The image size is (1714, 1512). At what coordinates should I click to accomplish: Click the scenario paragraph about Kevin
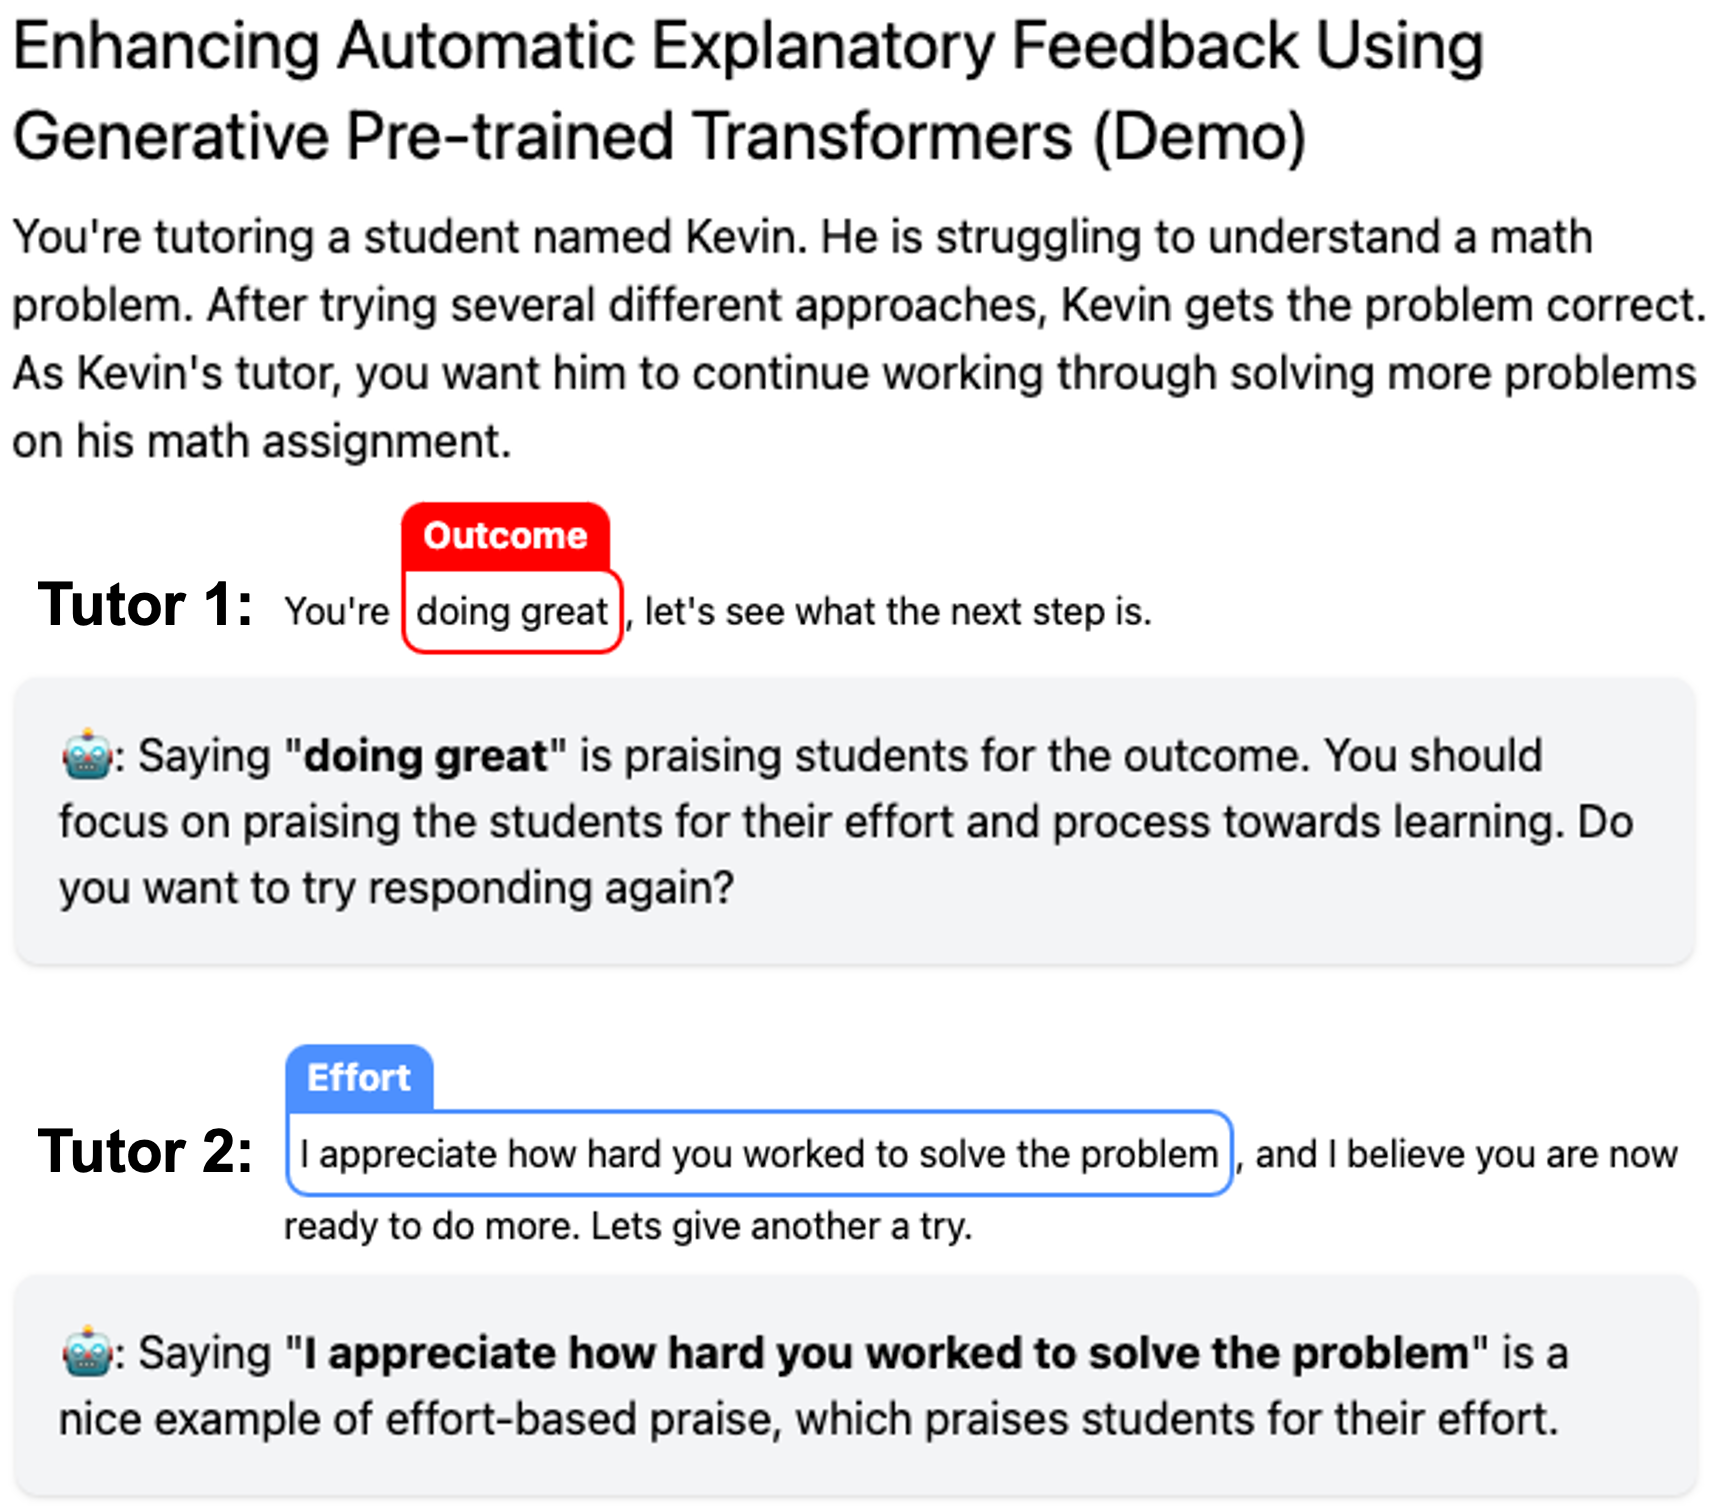(856, 338)
